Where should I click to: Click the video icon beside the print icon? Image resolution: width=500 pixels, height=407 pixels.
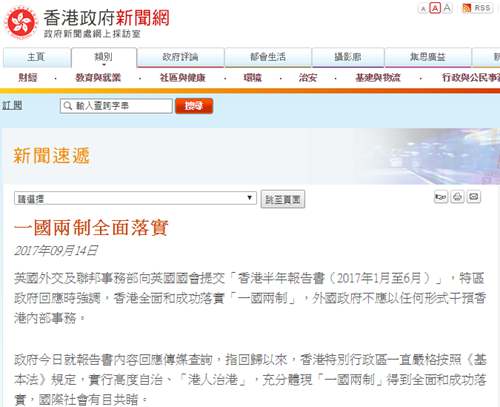pos(441,197)
